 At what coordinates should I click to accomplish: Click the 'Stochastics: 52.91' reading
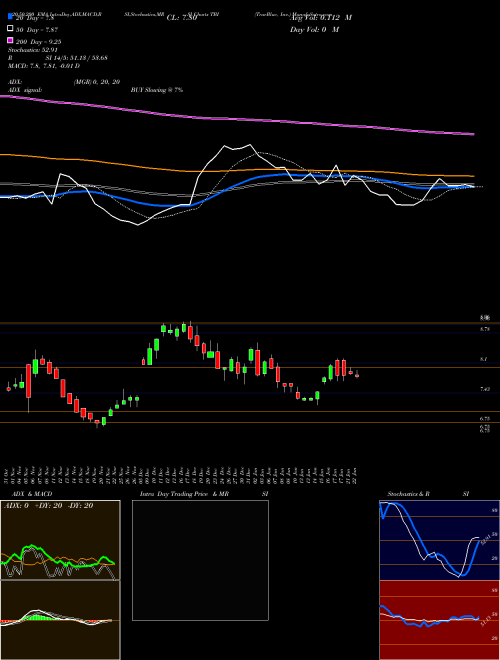click(32, 50)
